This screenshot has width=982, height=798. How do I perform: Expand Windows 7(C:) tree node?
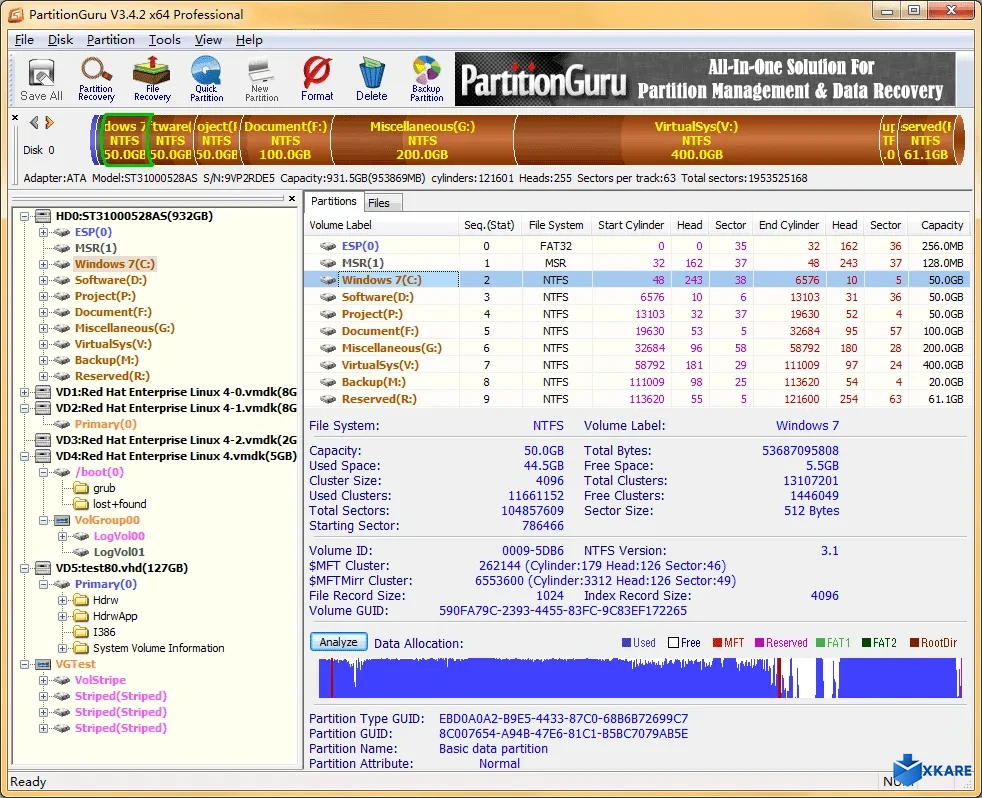pos(43,264)
